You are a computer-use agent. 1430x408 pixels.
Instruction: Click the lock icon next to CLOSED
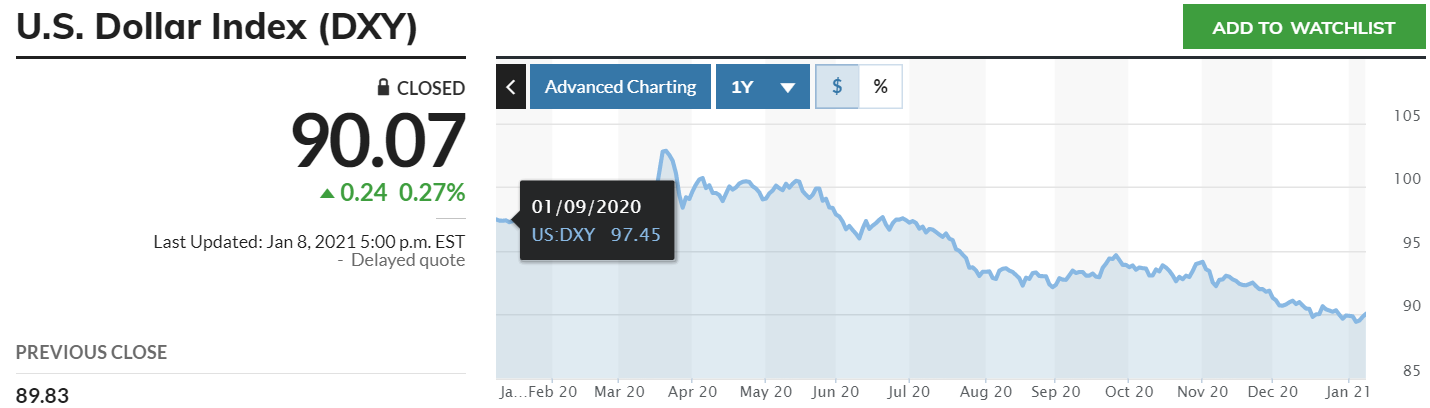(x=383, y=88)
